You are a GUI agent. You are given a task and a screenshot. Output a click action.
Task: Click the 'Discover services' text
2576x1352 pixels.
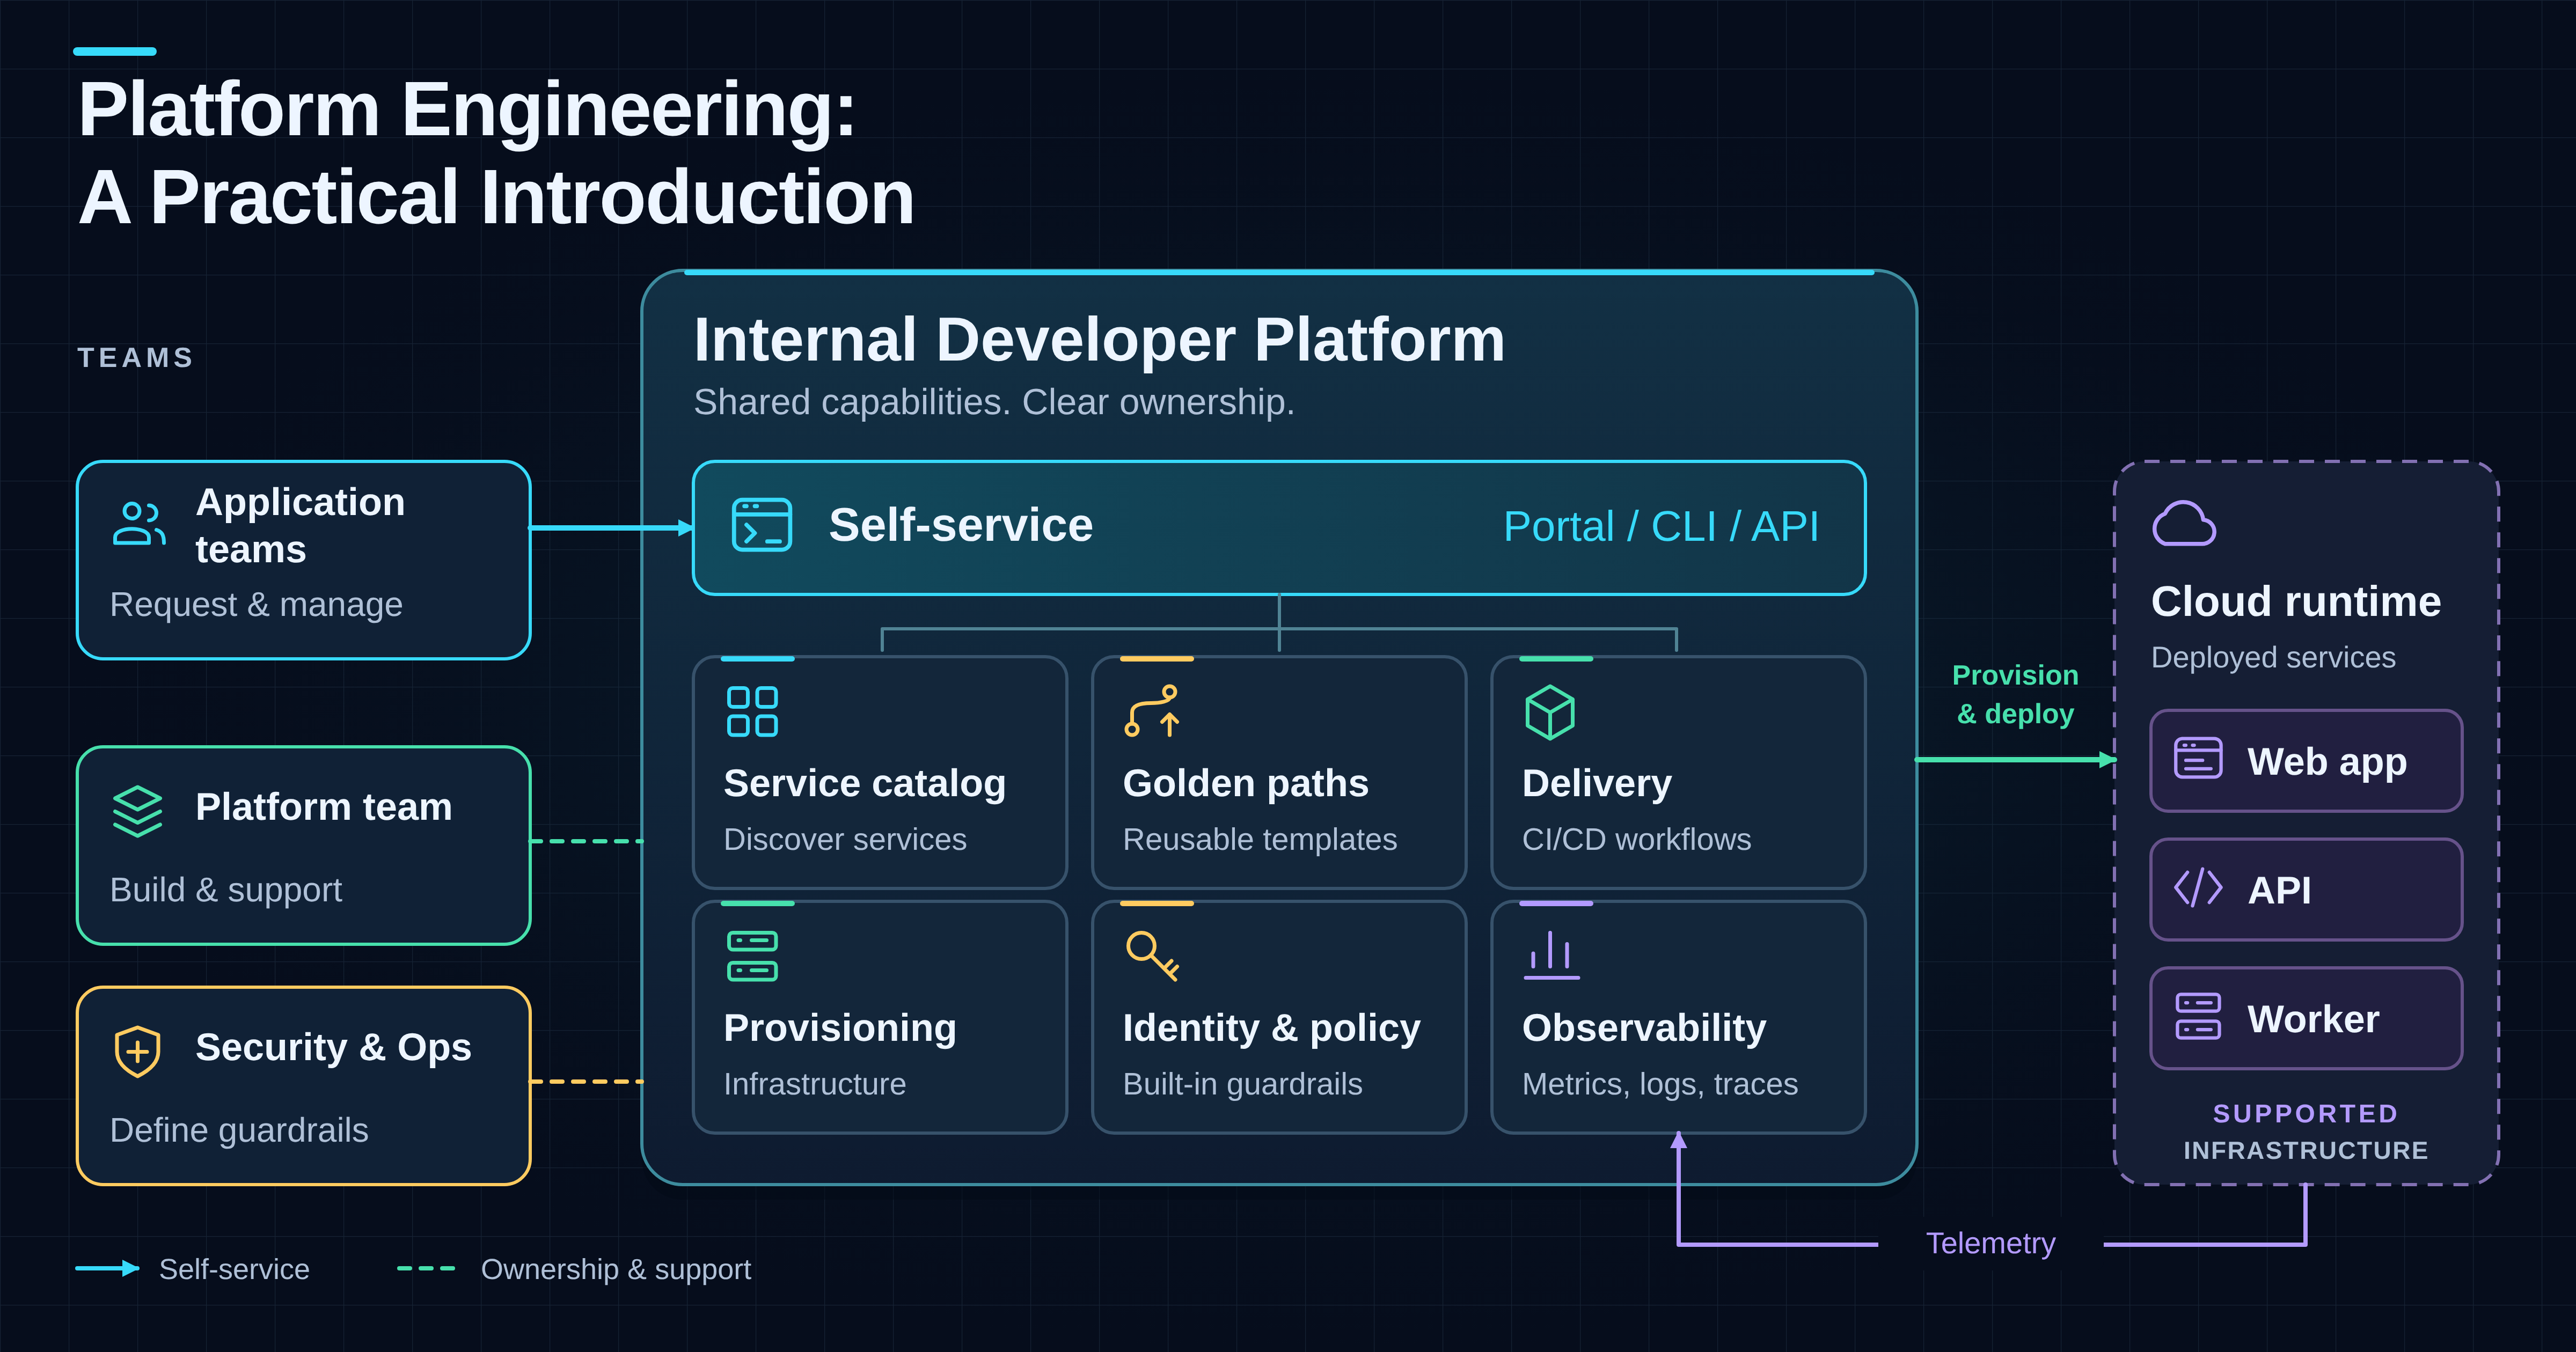(845, 839)
